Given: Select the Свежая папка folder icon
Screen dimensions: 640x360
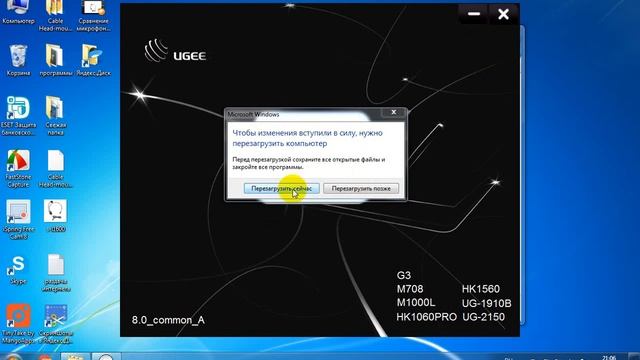Looking at the screenshot, I should 56,116.
